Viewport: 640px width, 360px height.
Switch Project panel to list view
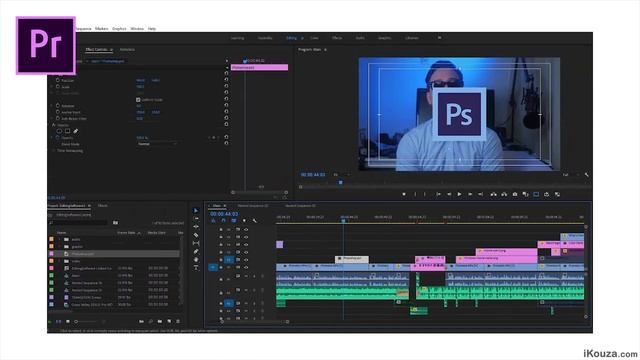point(58,322)
